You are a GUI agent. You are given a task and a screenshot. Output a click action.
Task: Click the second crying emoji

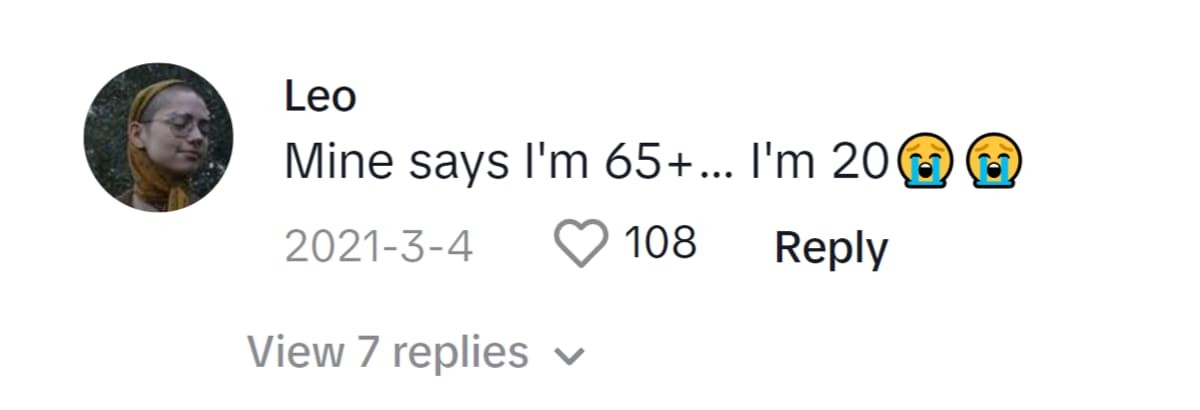pos(993,163)
